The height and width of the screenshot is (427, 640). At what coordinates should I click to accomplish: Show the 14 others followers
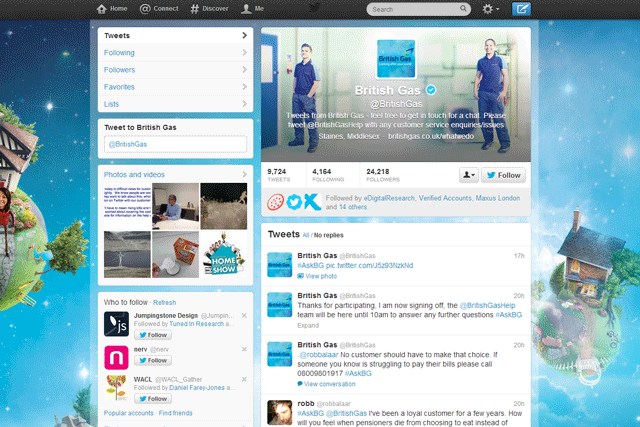coord(353,207)
